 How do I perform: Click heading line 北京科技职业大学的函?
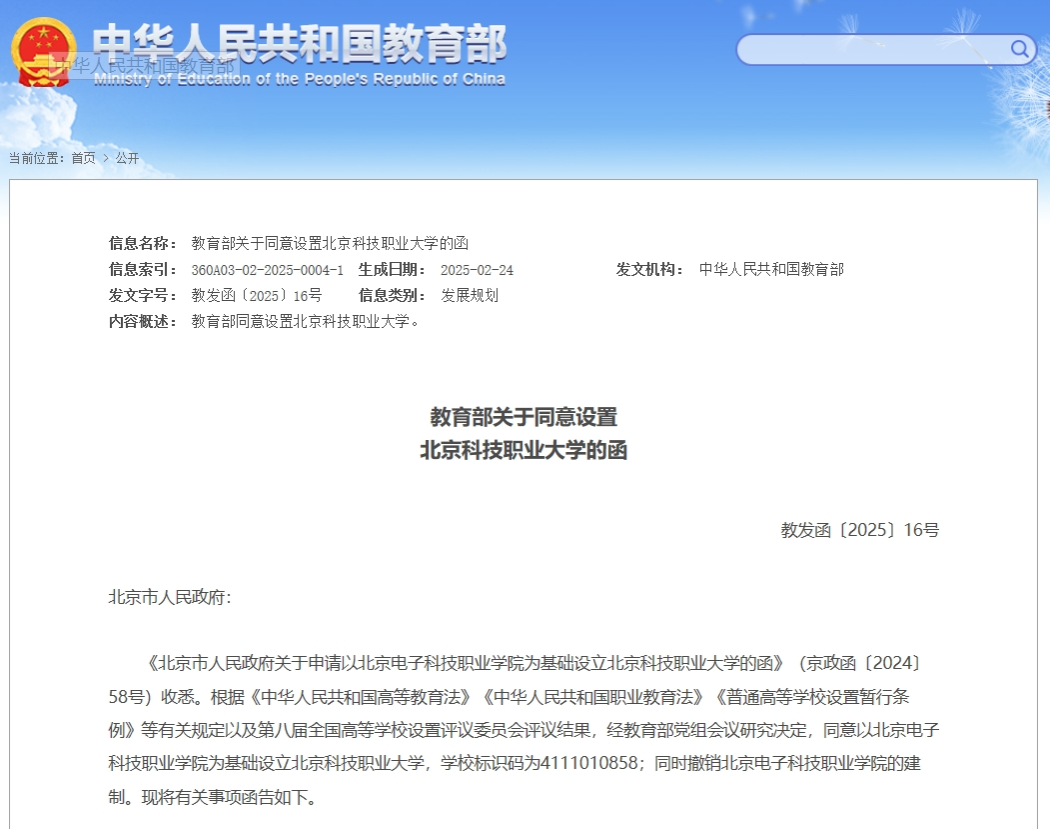click(x=523, y=450)
